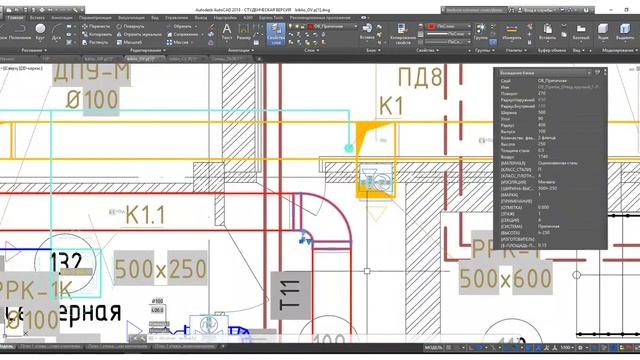This screenshot has width=640, height=360.
Task: Click the Высота value 250 in palette
Action: click(x=542, y=144)
